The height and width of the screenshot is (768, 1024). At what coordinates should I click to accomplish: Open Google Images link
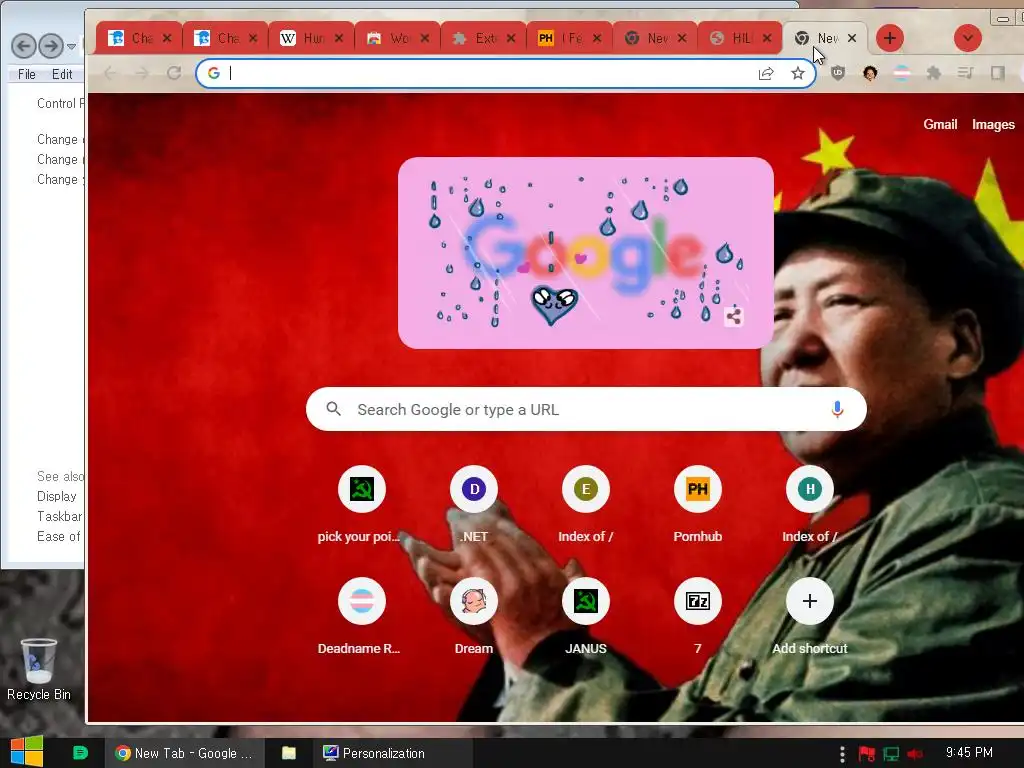point(993,124)
